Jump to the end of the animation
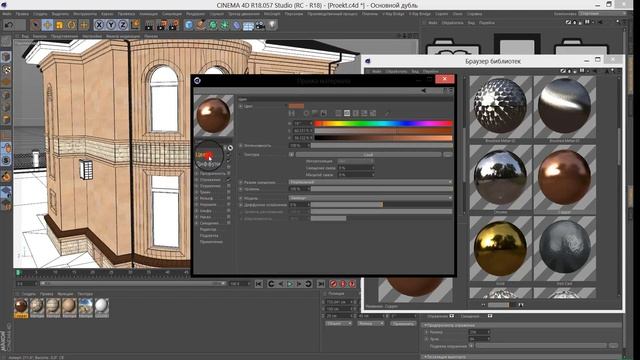Viewport: 640px width, 360px height. [x=321, y=284]
